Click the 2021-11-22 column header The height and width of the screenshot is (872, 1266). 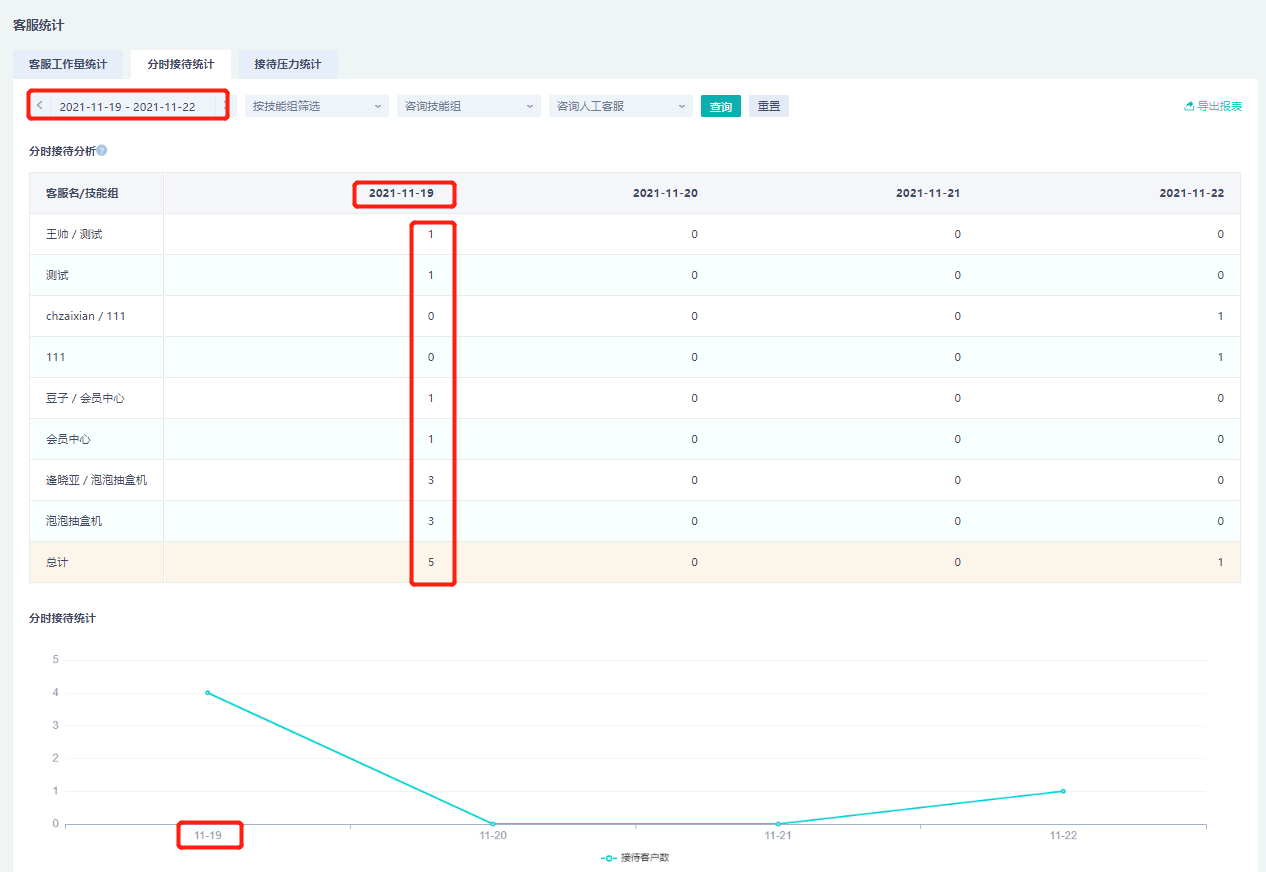coord(1192,193)
